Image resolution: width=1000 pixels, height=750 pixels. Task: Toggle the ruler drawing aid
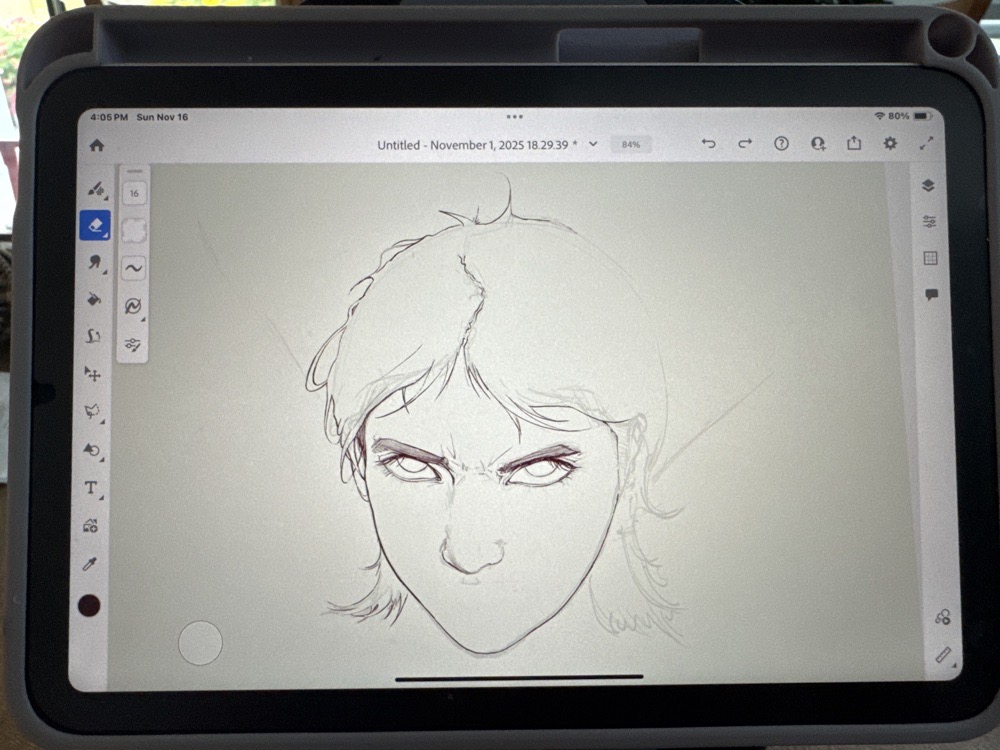(942, 655)
